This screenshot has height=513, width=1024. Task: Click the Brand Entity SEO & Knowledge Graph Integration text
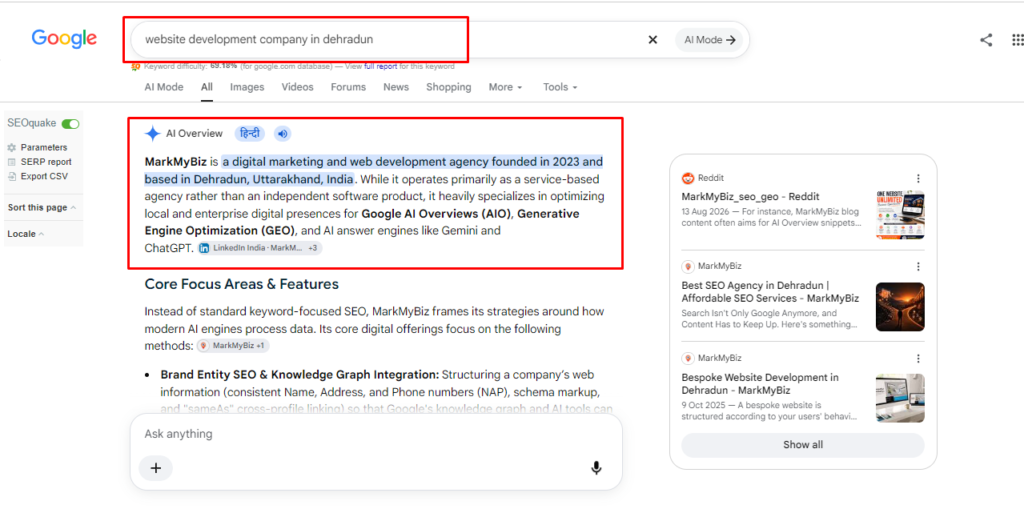(300, 375)
